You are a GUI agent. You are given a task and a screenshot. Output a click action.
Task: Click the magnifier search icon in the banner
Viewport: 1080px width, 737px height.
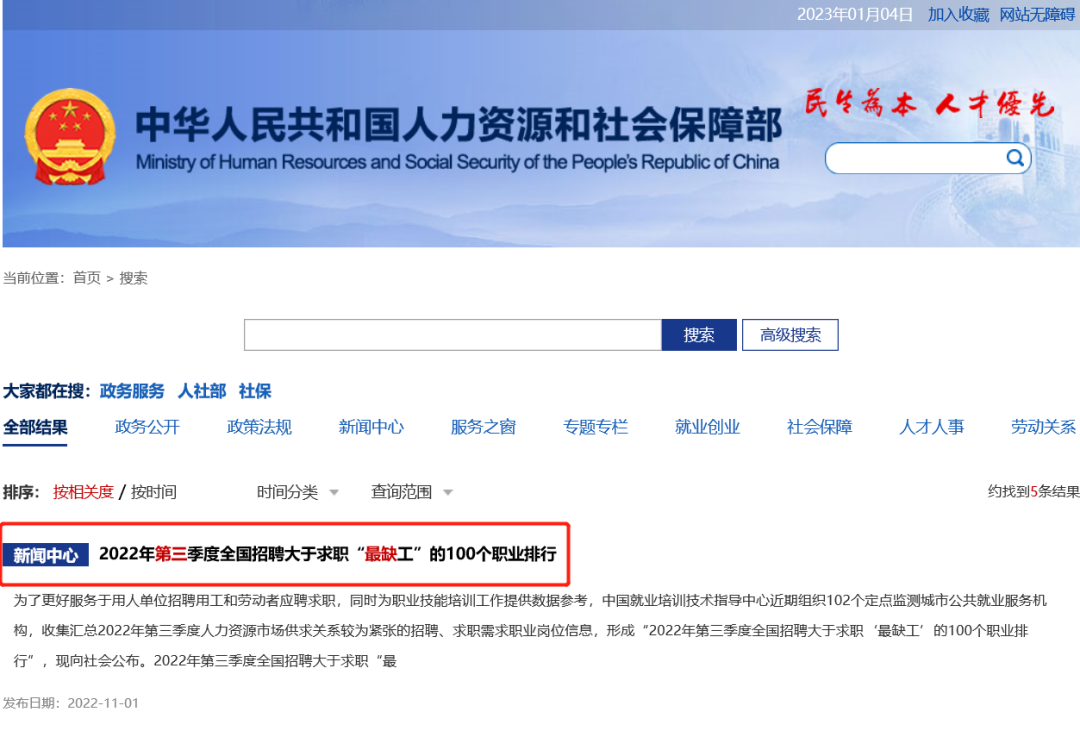pos(1014,158)
